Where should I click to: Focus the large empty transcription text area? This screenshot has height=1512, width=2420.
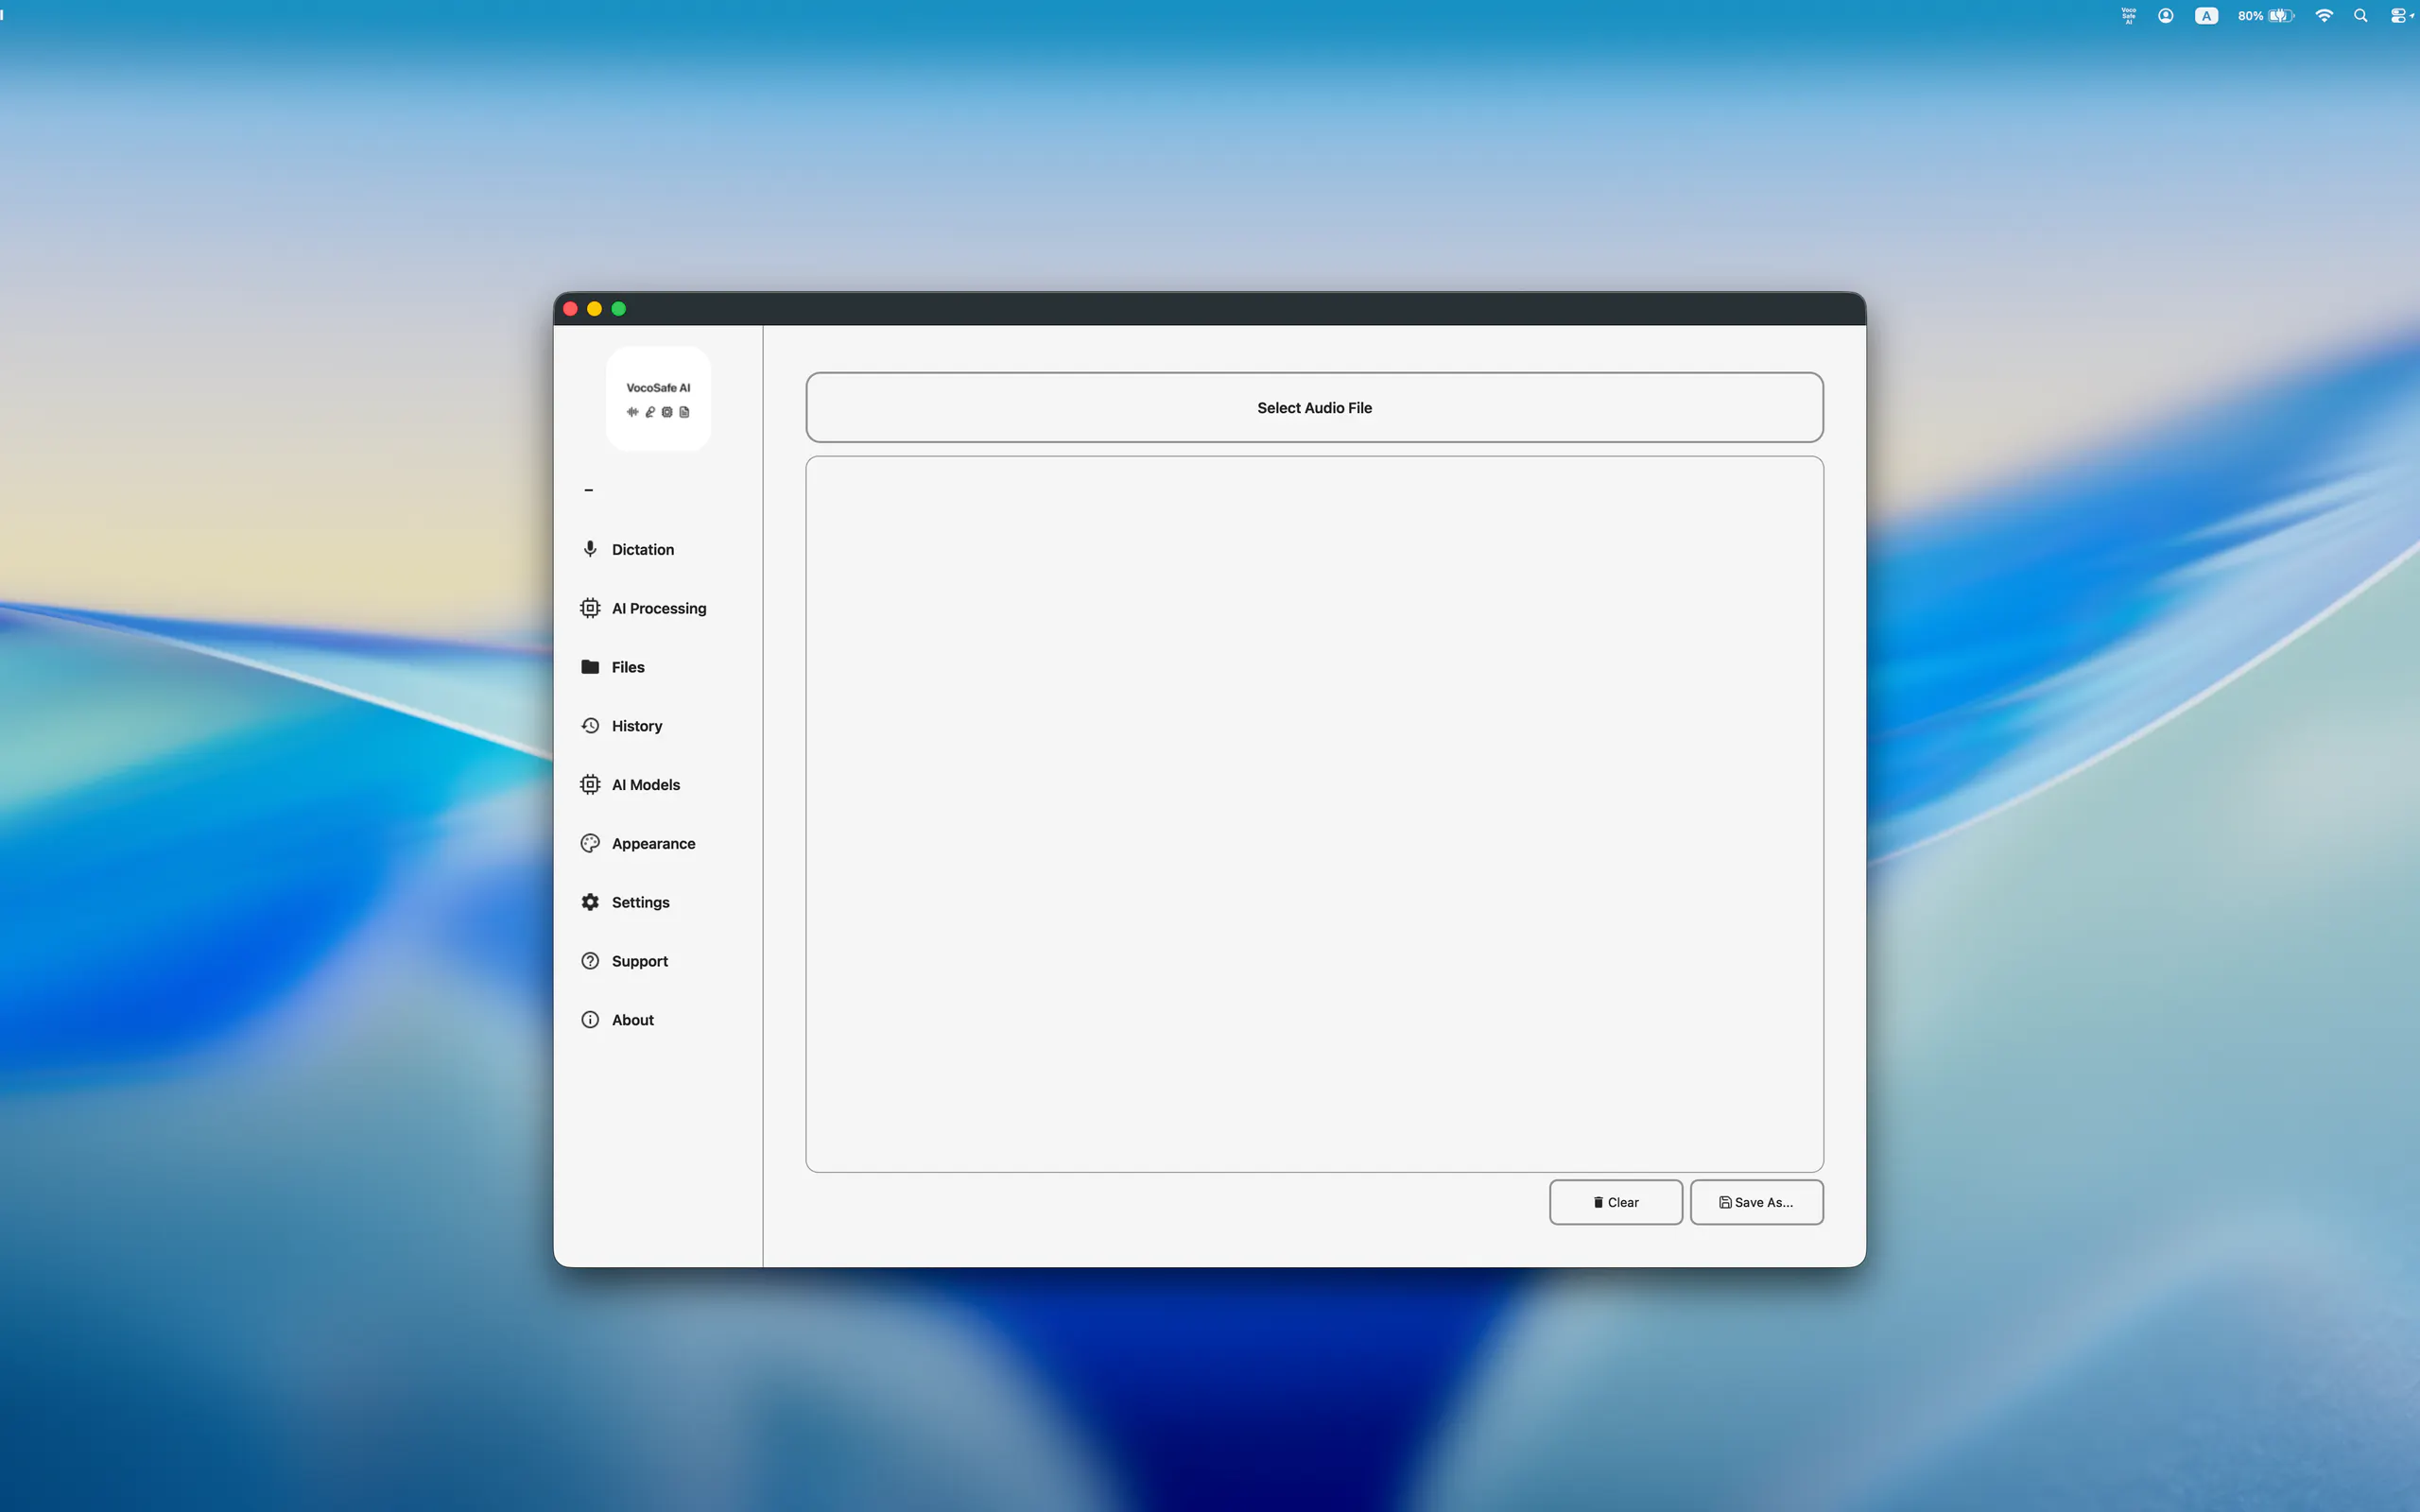click(1314, 814)
